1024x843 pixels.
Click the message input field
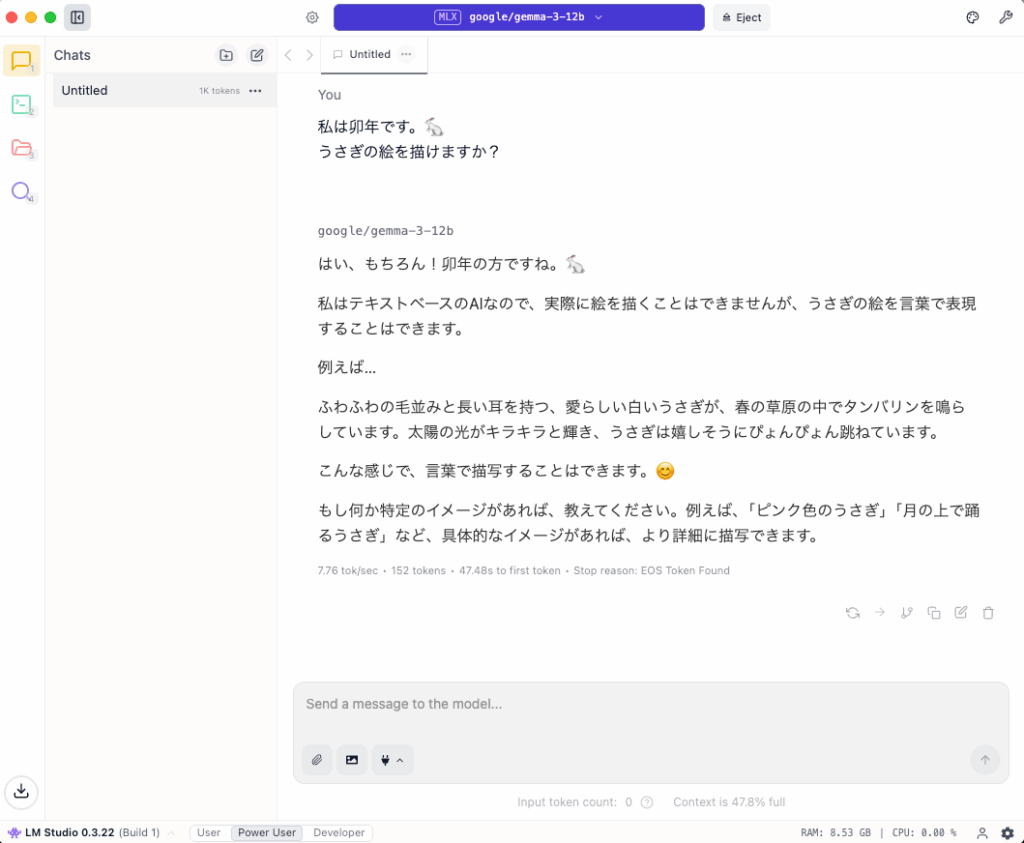[x=650, y=704]
